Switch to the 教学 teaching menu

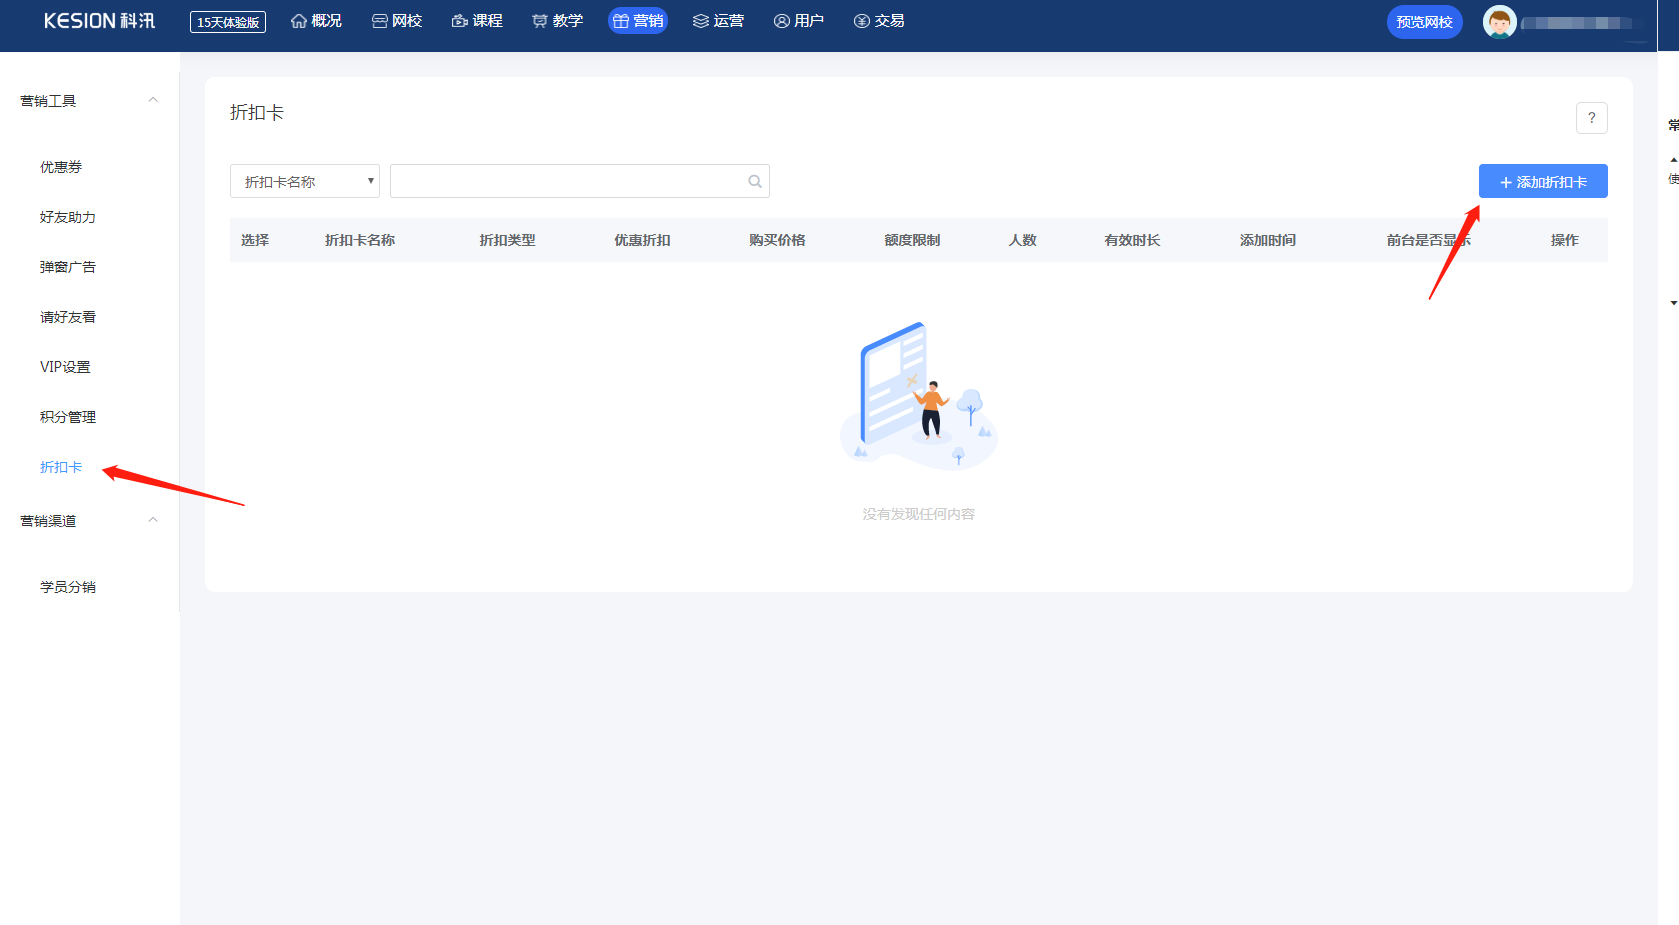557,21
